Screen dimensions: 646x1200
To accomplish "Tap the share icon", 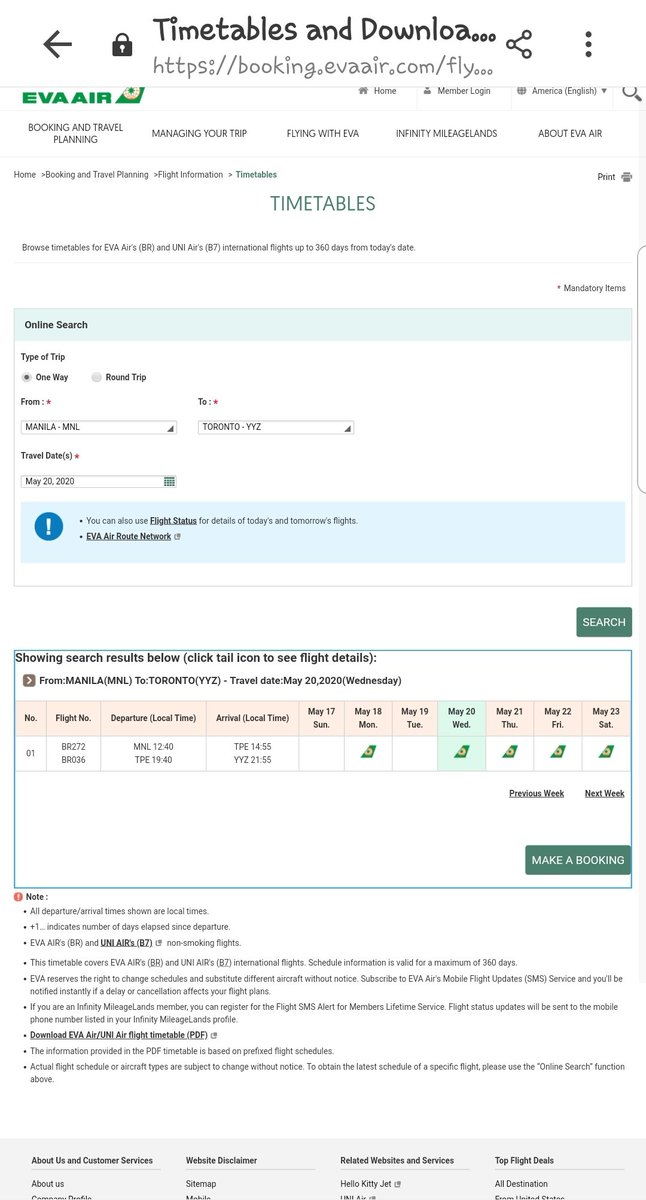I will [519, 44].
